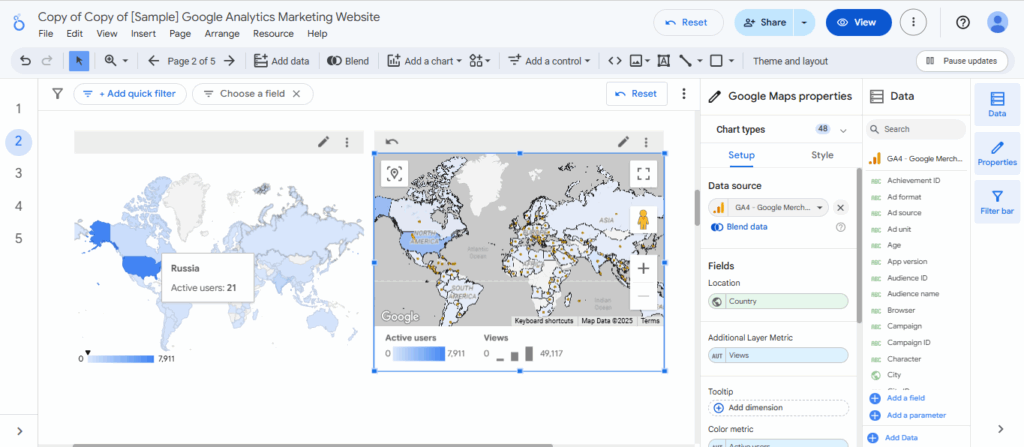Image resolution: width=1024 pixels, height=447 pixels.
Task: Click Add data in toolbar
Action: tap(281, 61)
